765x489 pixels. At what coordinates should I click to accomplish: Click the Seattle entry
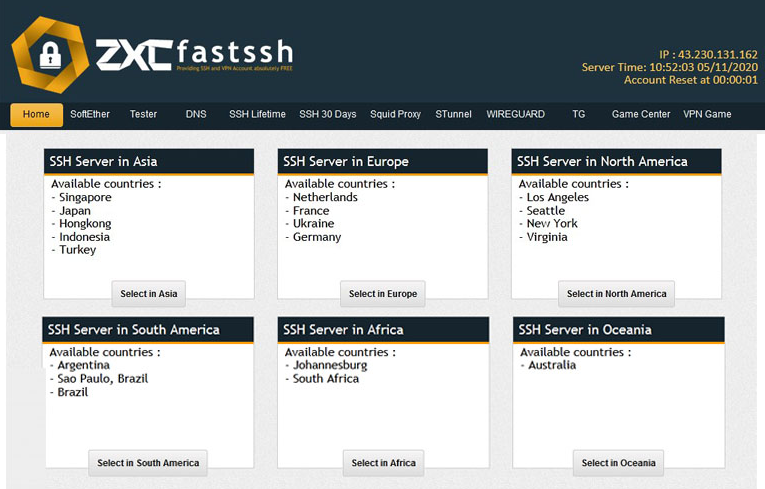coord(545,211)
